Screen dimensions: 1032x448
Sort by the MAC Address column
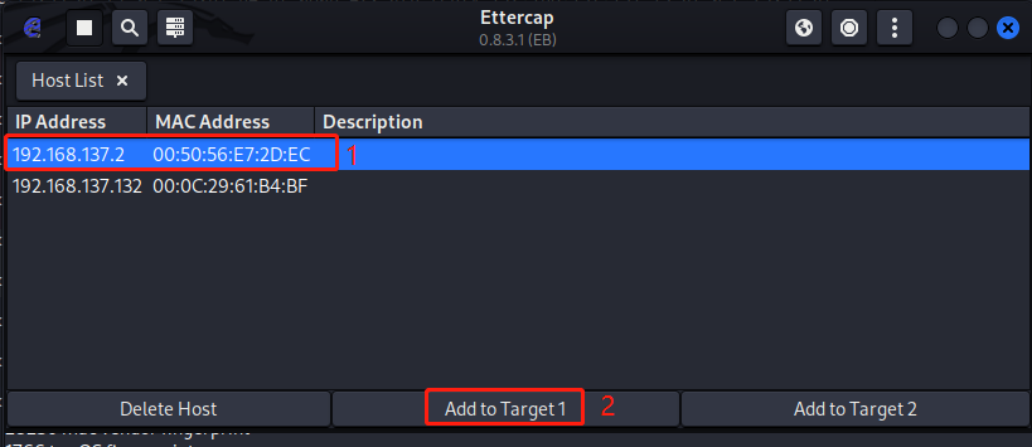(x=212, y=122)
